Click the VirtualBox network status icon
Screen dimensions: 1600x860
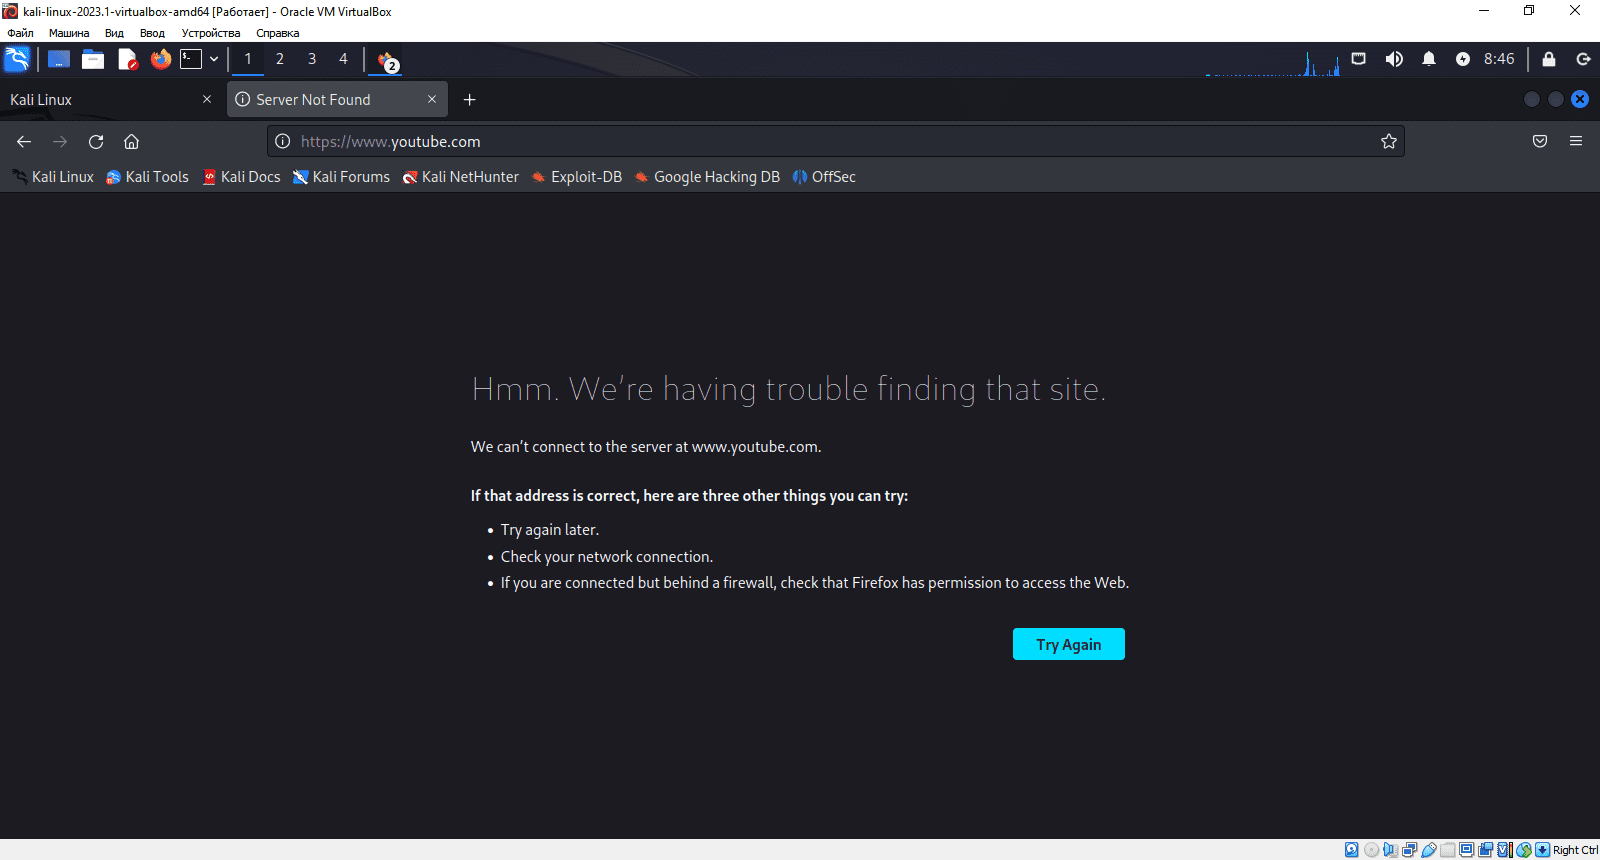pyautogui.click(x=1410, y=850)
